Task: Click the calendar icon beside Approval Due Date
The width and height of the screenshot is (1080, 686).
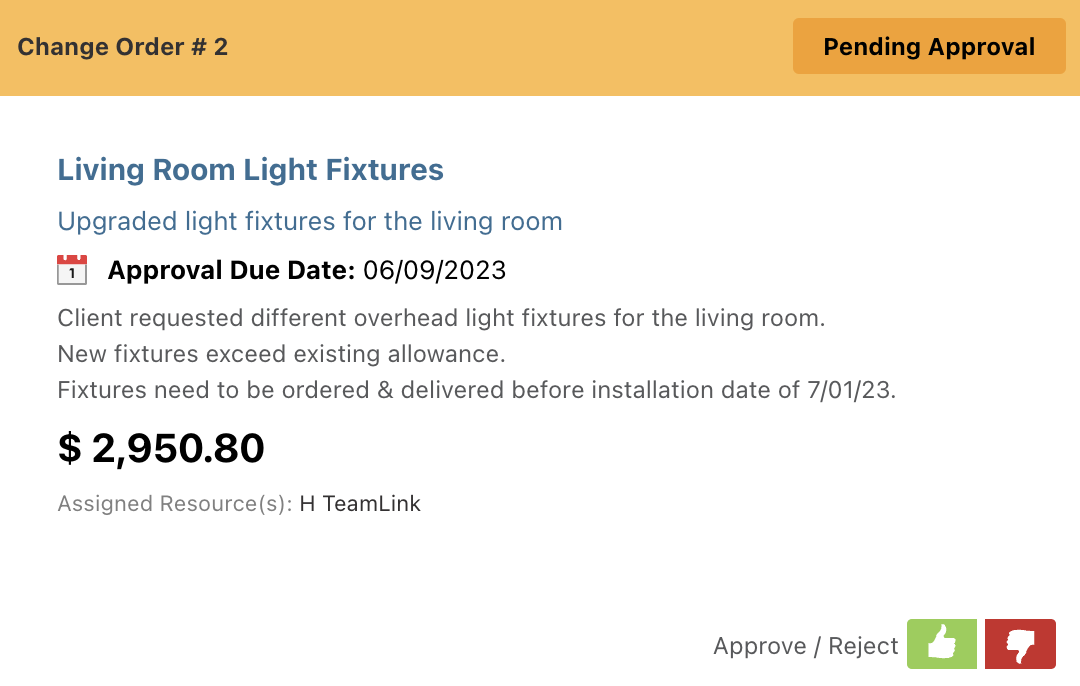Action: (72, 269)
